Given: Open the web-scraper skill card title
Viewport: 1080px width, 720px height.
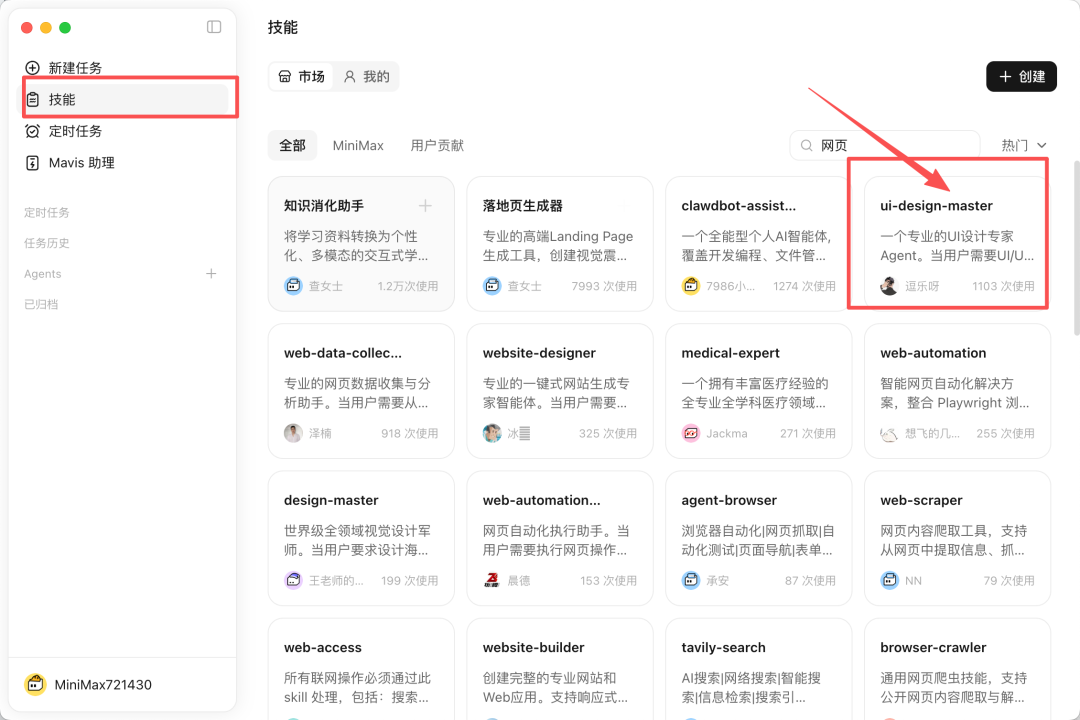Looking at the screenshot, I should [921, 500].
